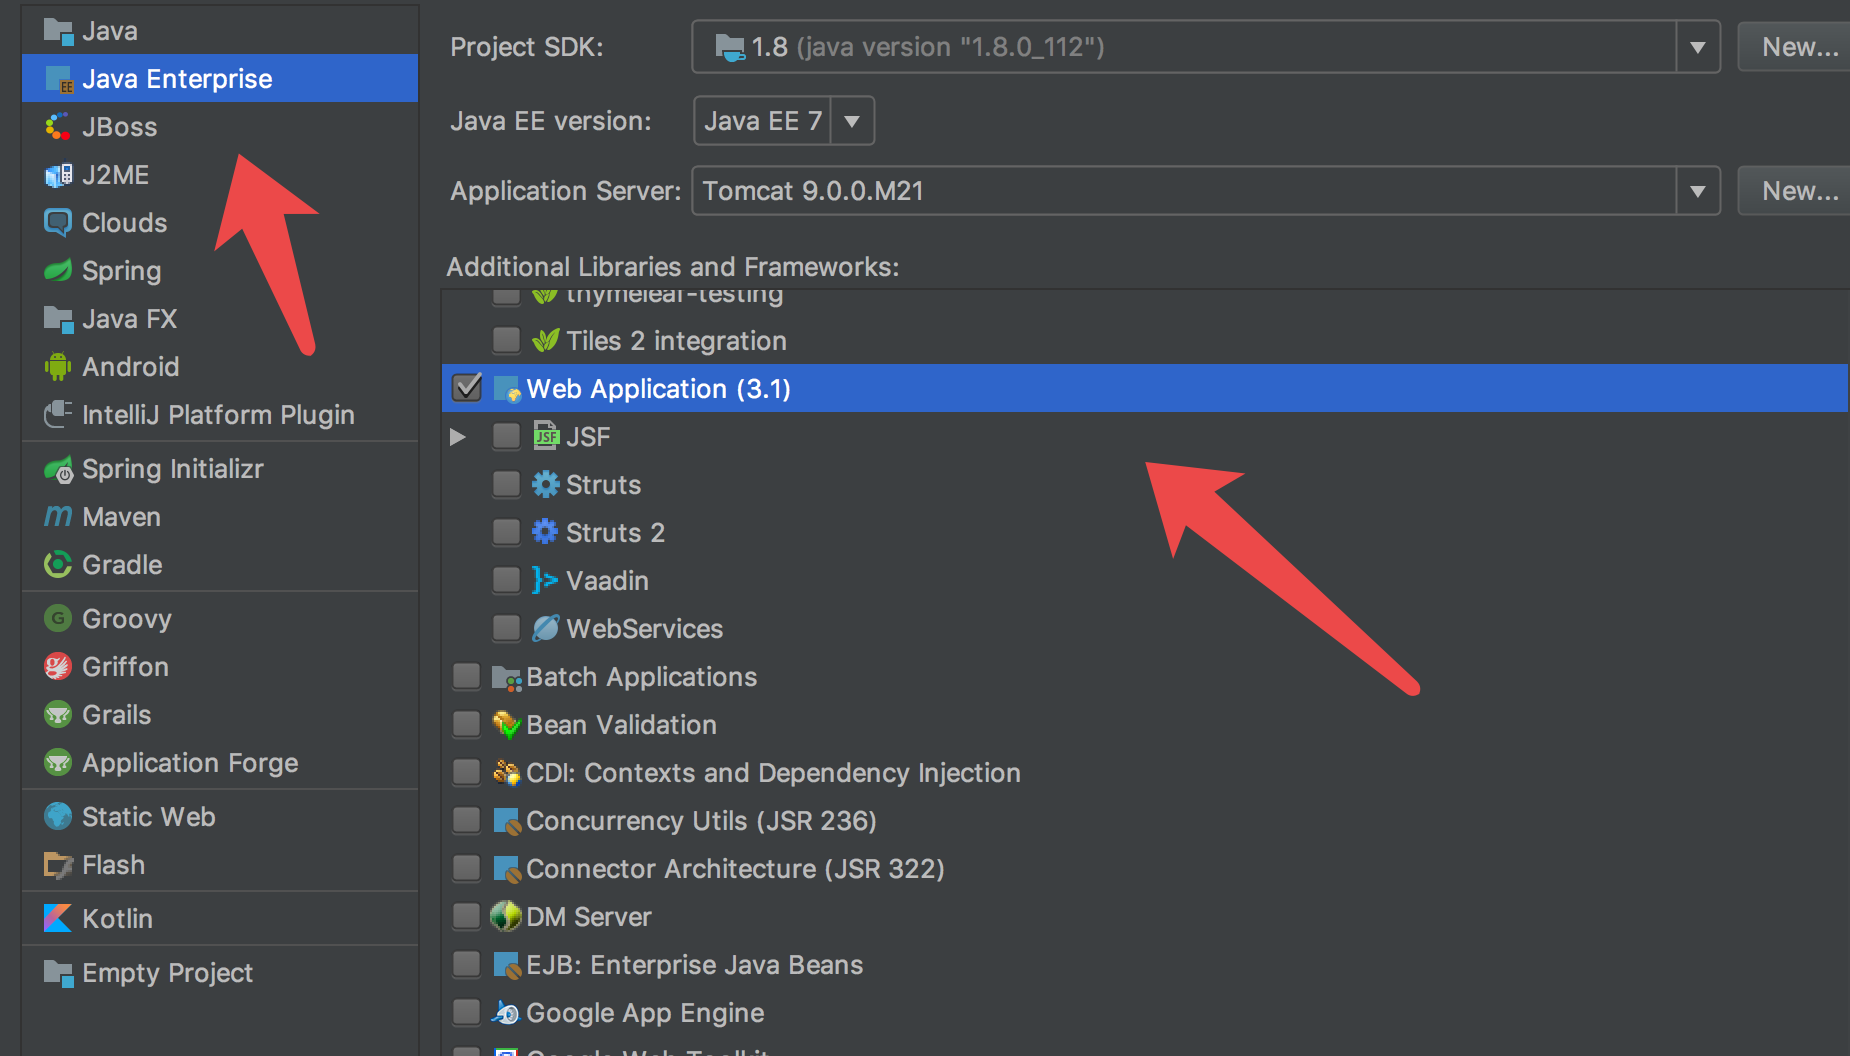This screenshot has width=1850, height=1056.
Task: Click the JSF framework icon
Action: 546,436
